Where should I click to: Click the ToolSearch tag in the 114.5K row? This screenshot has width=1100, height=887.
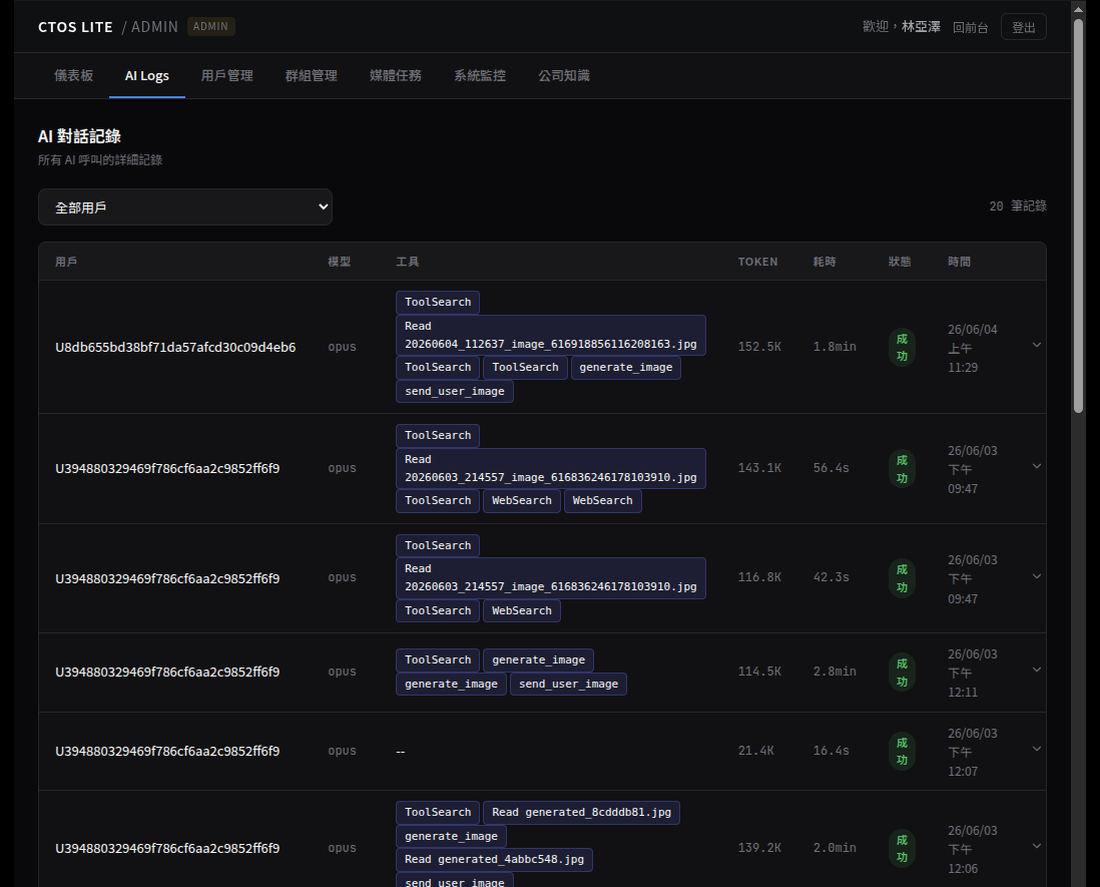[438, 660]
